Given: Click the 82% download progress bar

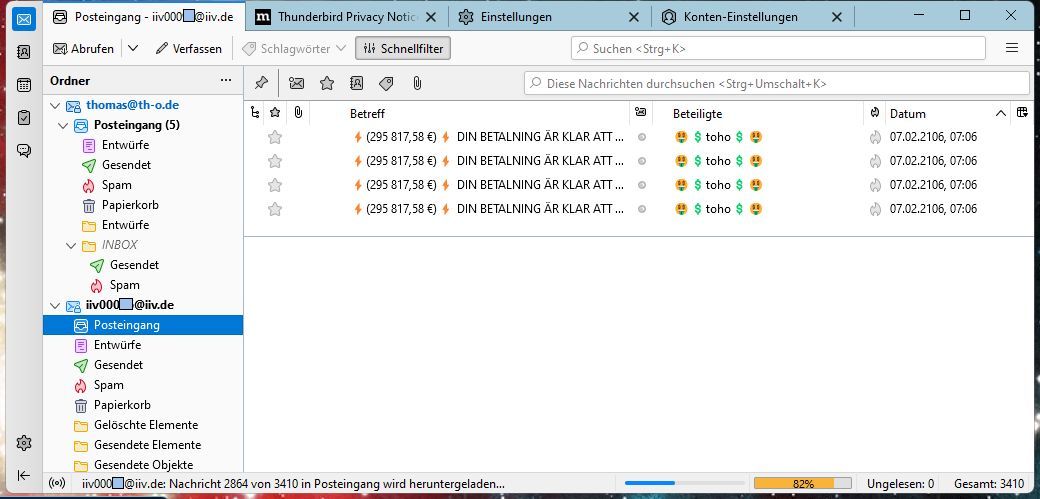Looking at the screenshot, I should point(802,483).
